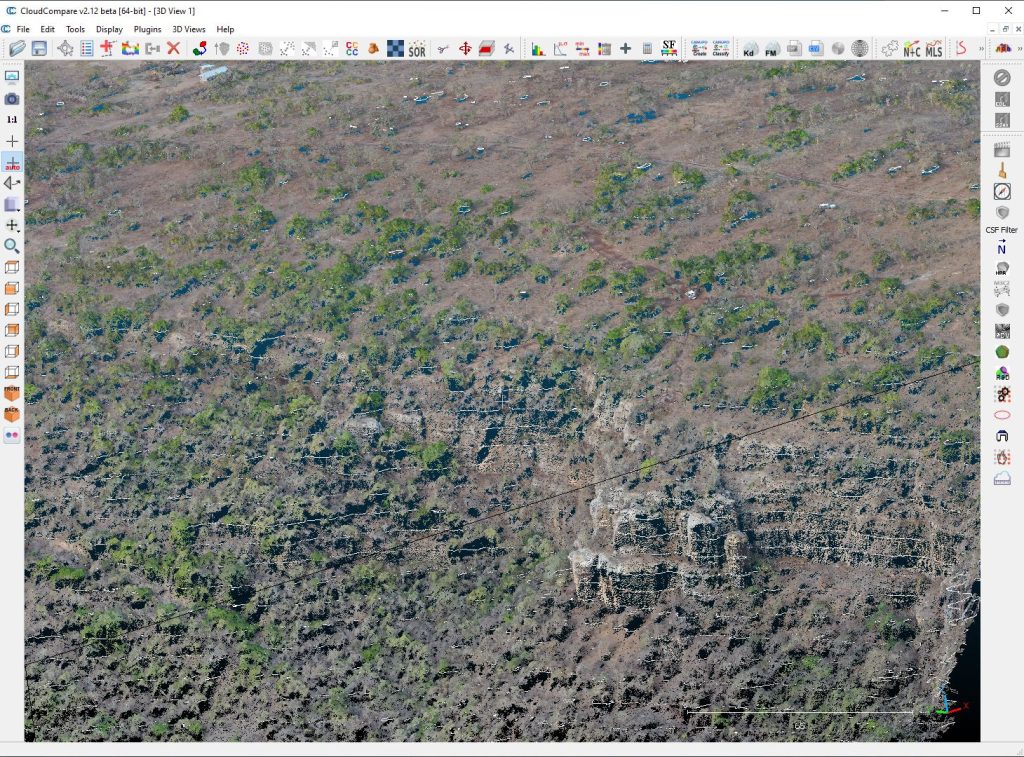Viewport: 1024px width, 757px height.
Task: Toggle stereo glasses view mode
Action: [12, 435]
